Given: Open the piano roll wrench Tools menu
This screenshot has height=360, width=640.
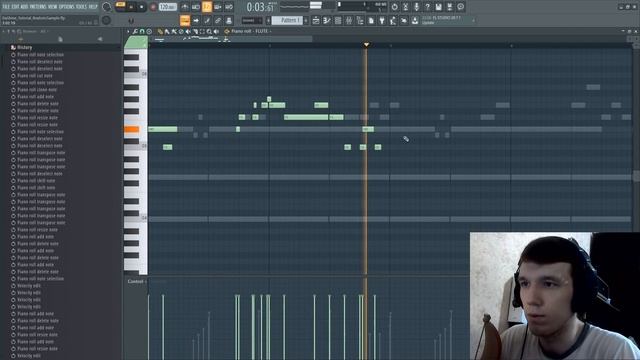Looking at the screenshot, I should [135, 31].
